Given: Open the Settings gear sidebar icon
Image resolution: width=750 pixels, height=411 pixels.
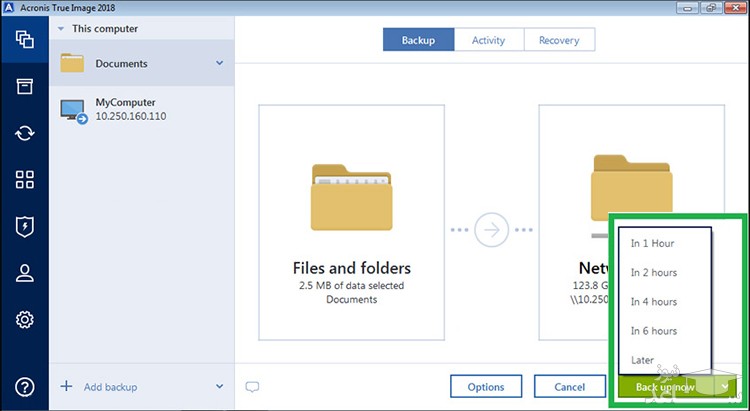Looking at the screenshot, I should 24,320.
